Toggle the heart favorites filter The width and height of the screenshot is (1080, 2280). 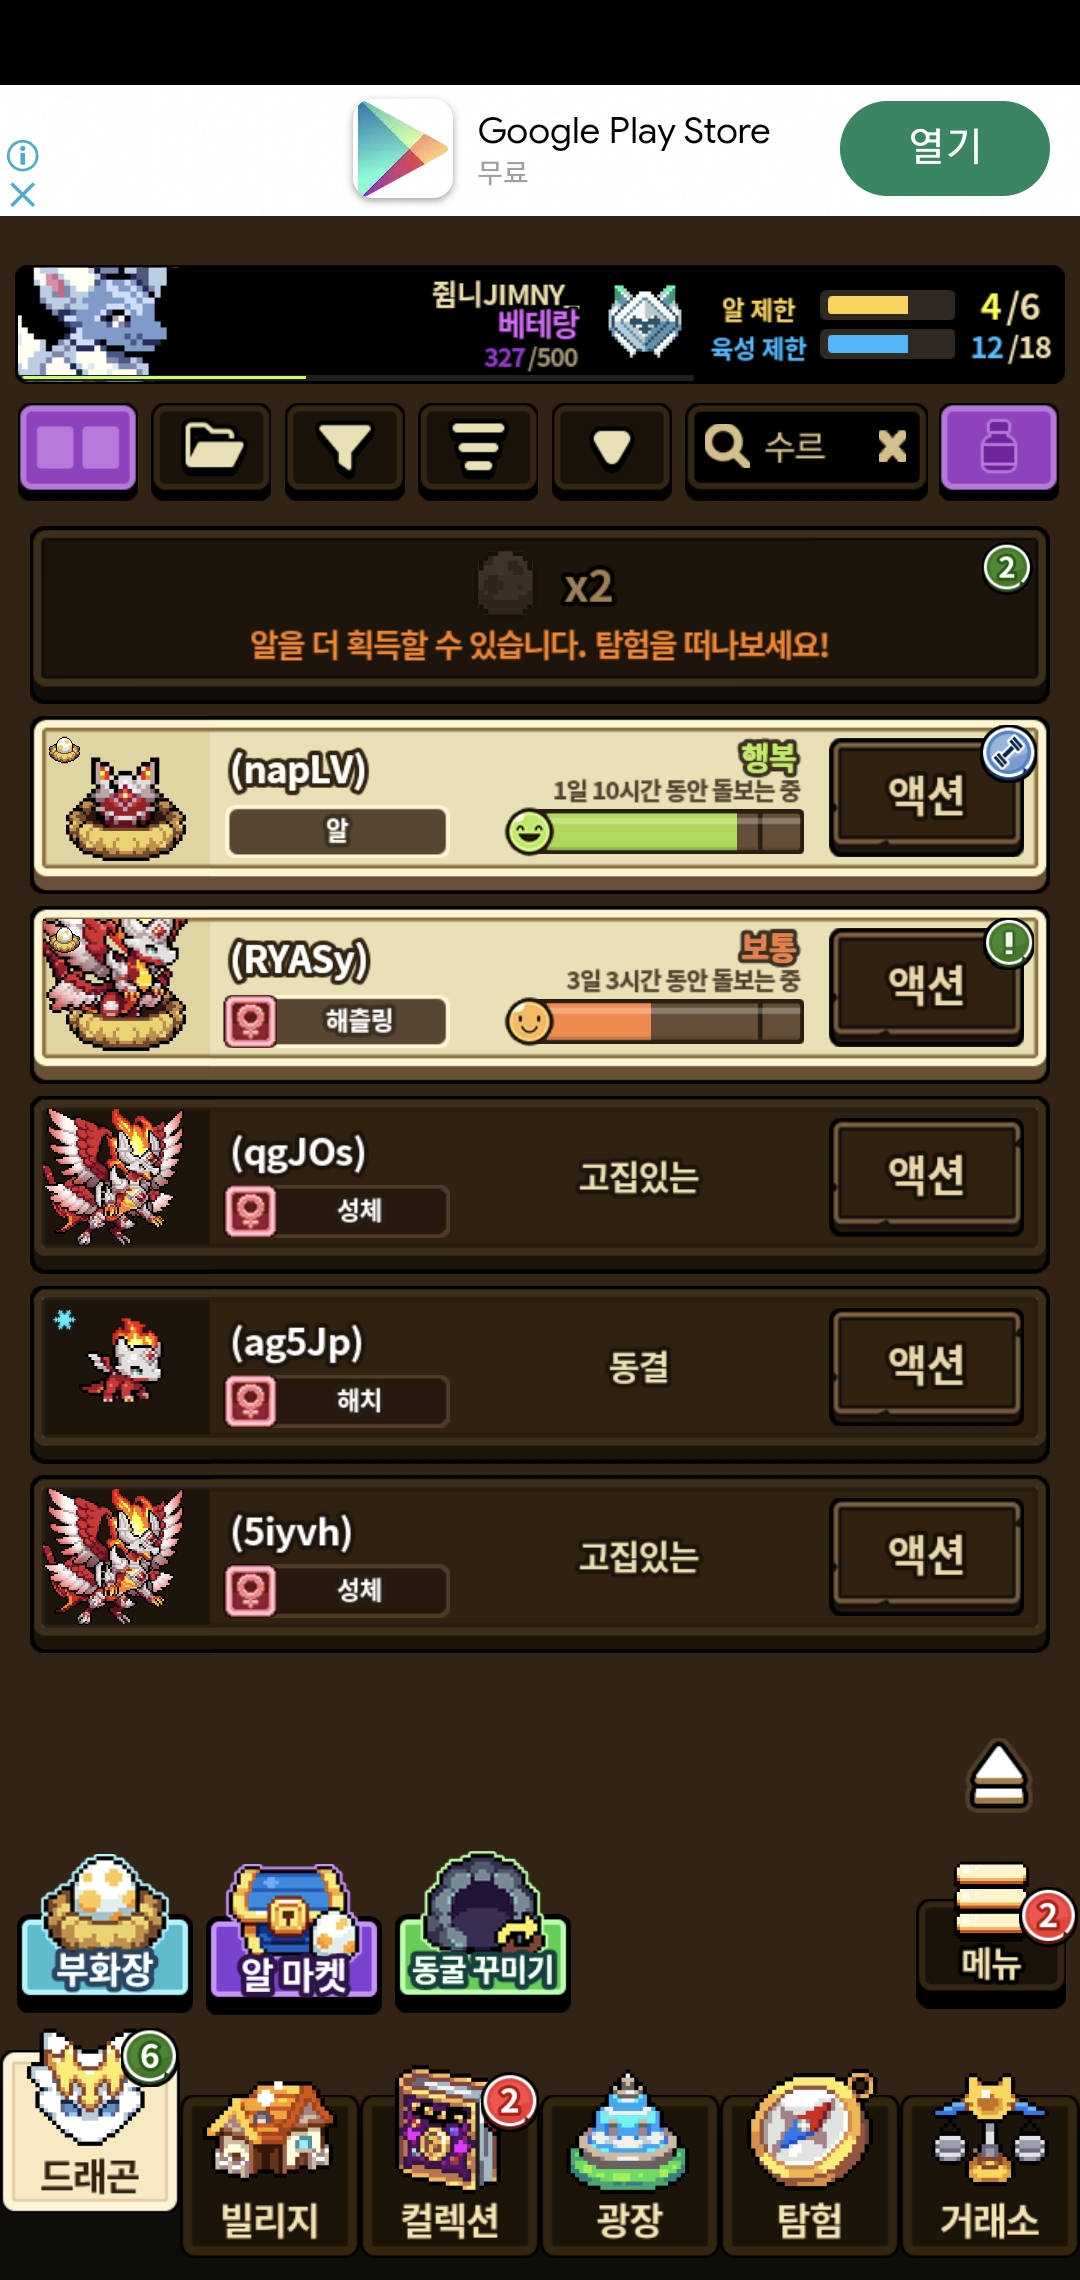(611, 448)
